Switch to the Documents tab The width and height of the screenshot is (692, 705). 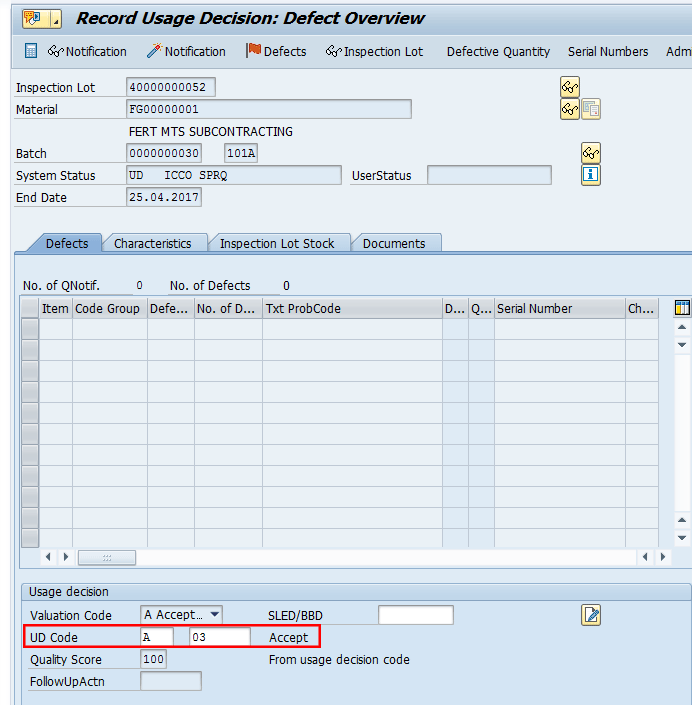394,243
